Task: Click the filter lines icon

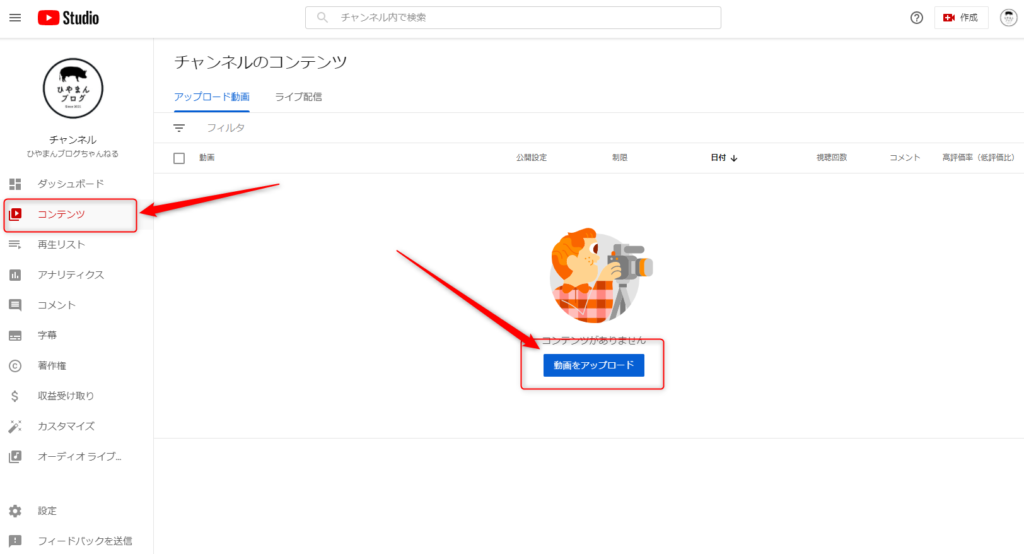Action: (x=179, y=128)
